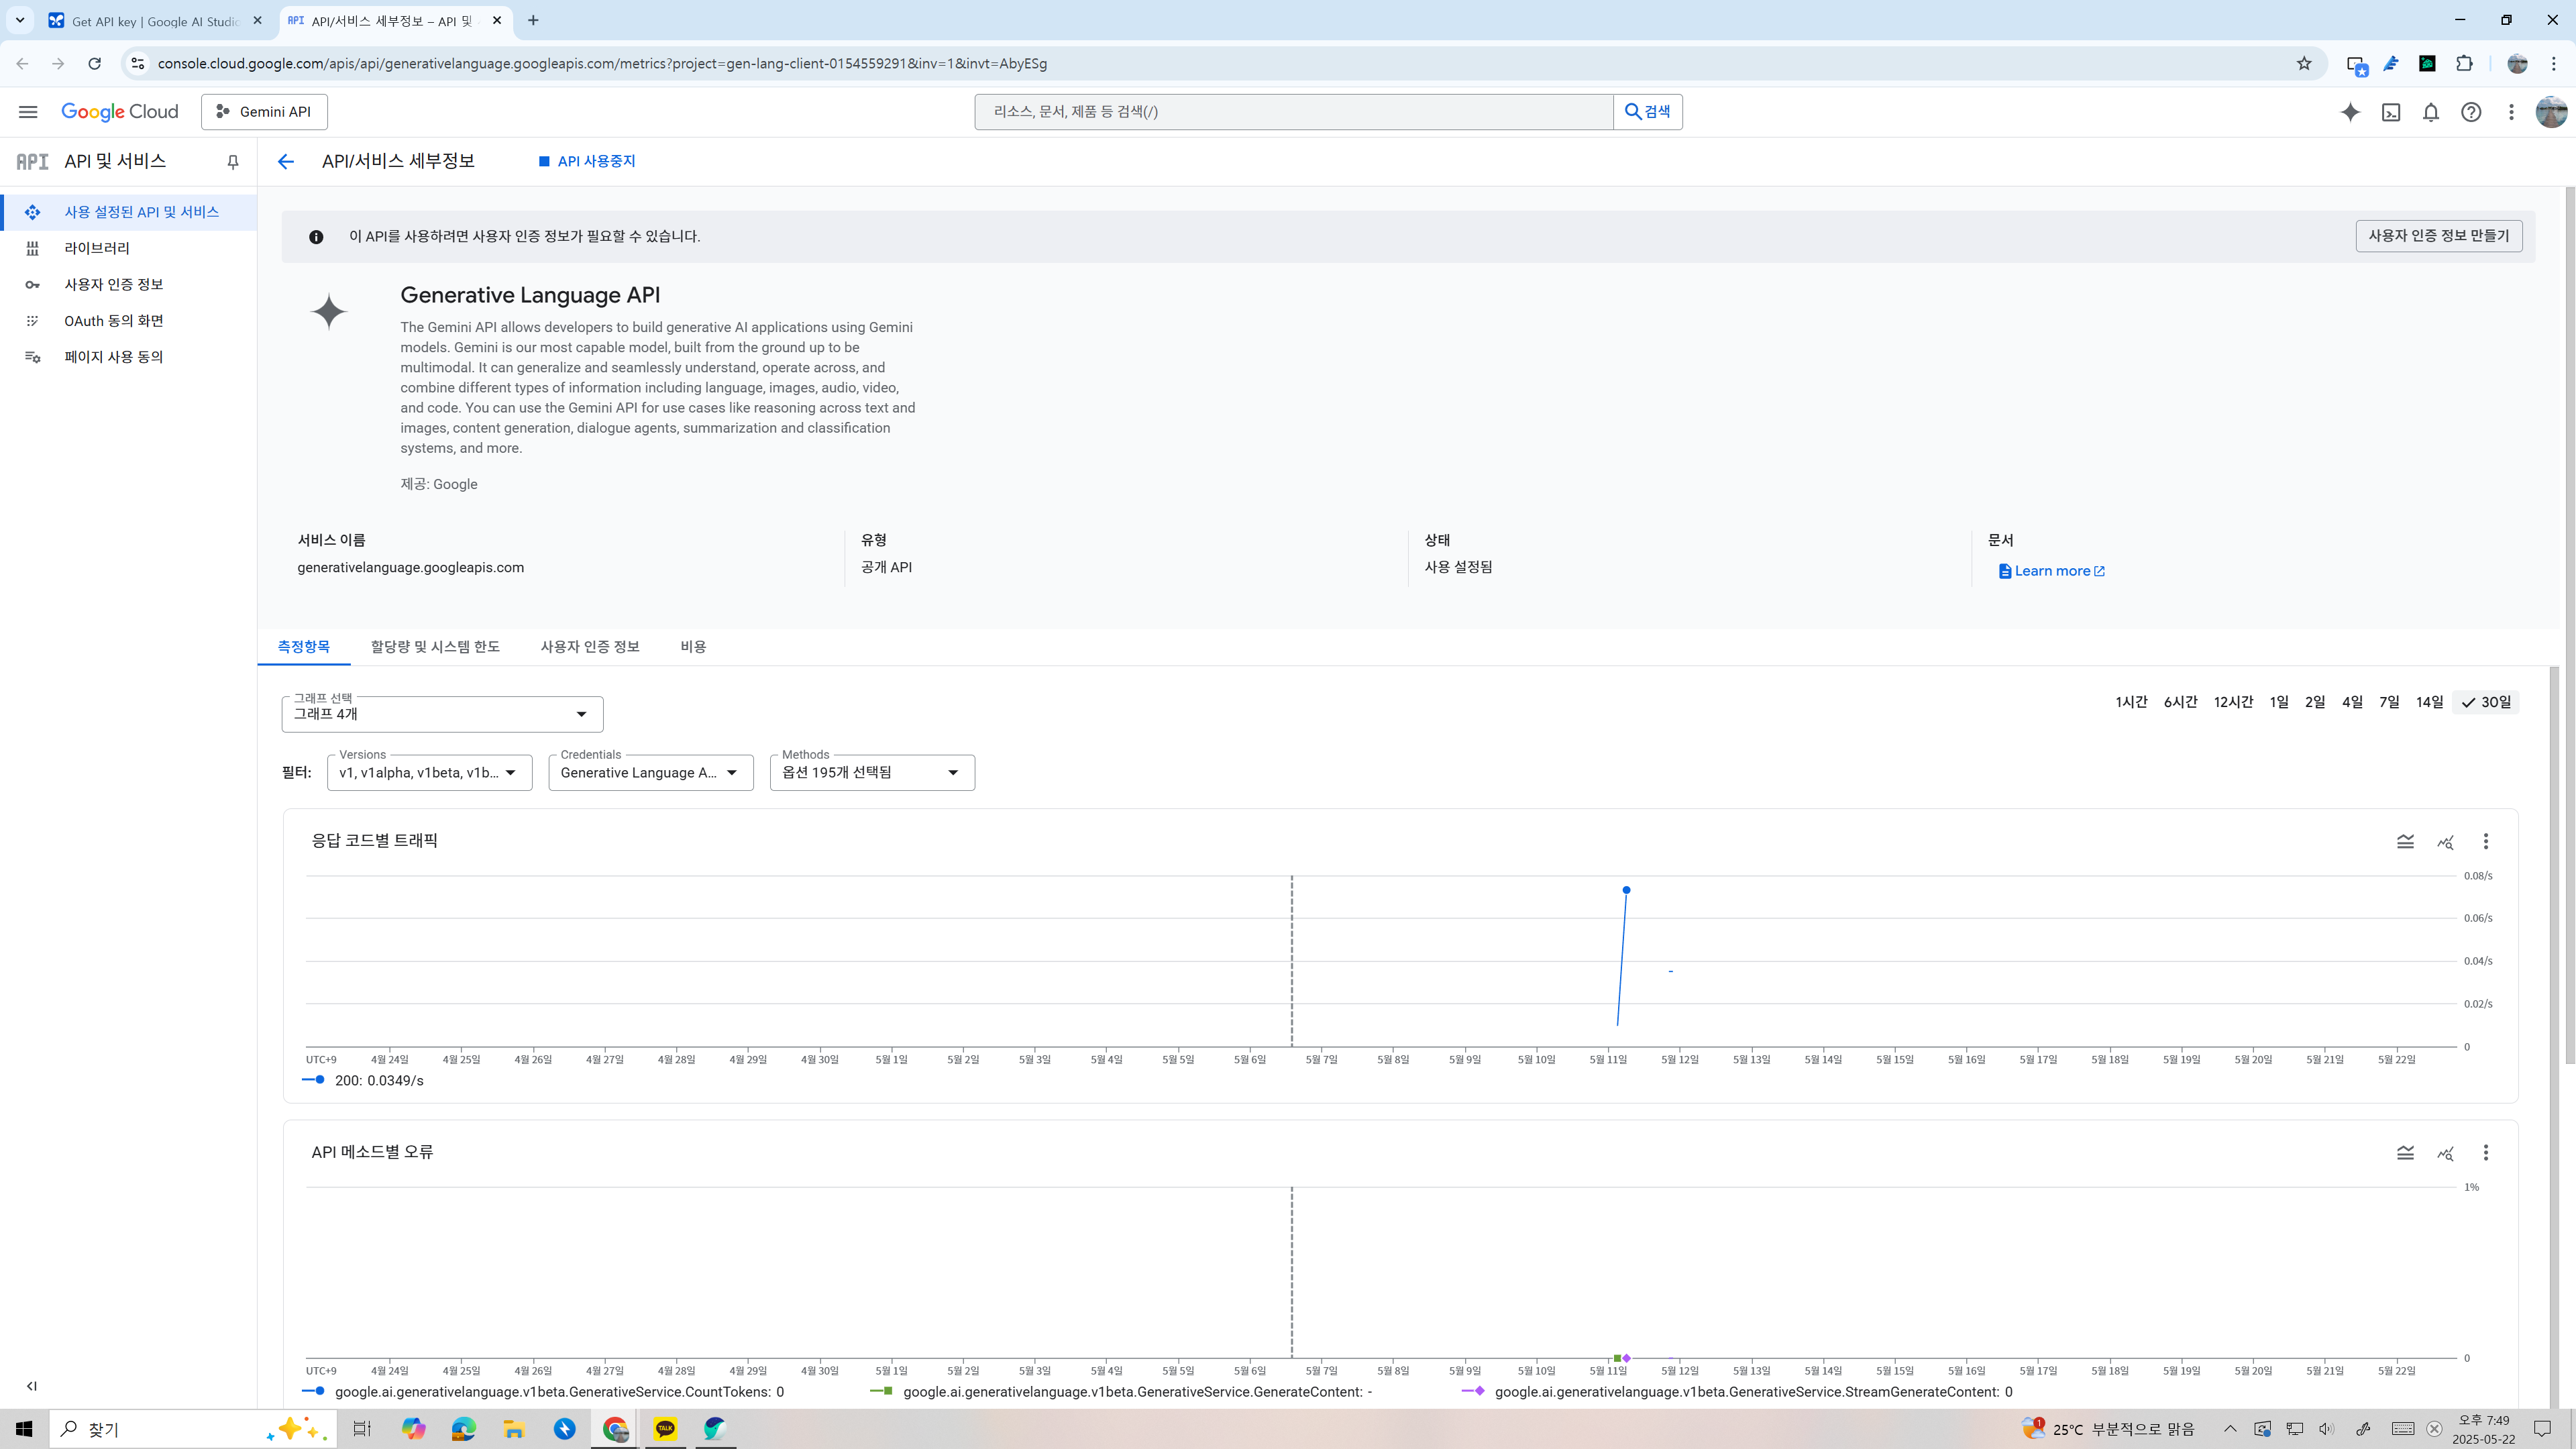2576x1449 pixels.
Task: Open OAuth 동의 화면 in the sidebar
Action: [128, 321]
